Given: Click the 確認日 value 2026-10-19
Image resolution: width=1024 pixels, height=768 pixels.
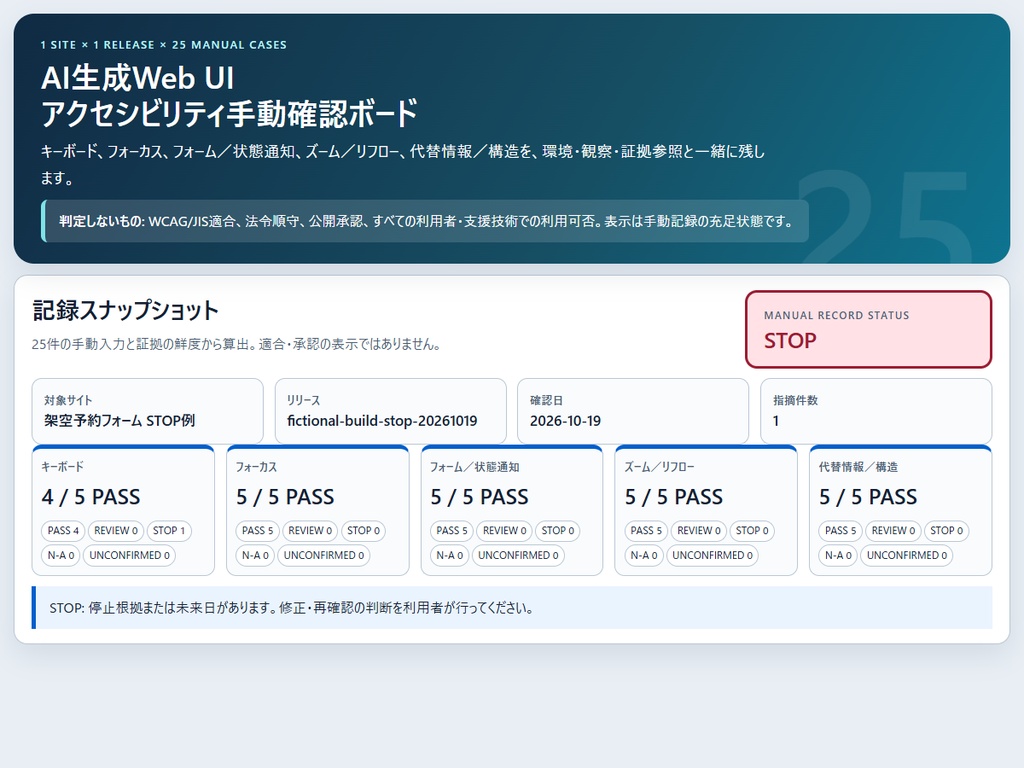Looking at the screenshot, I should coord(565,421).
